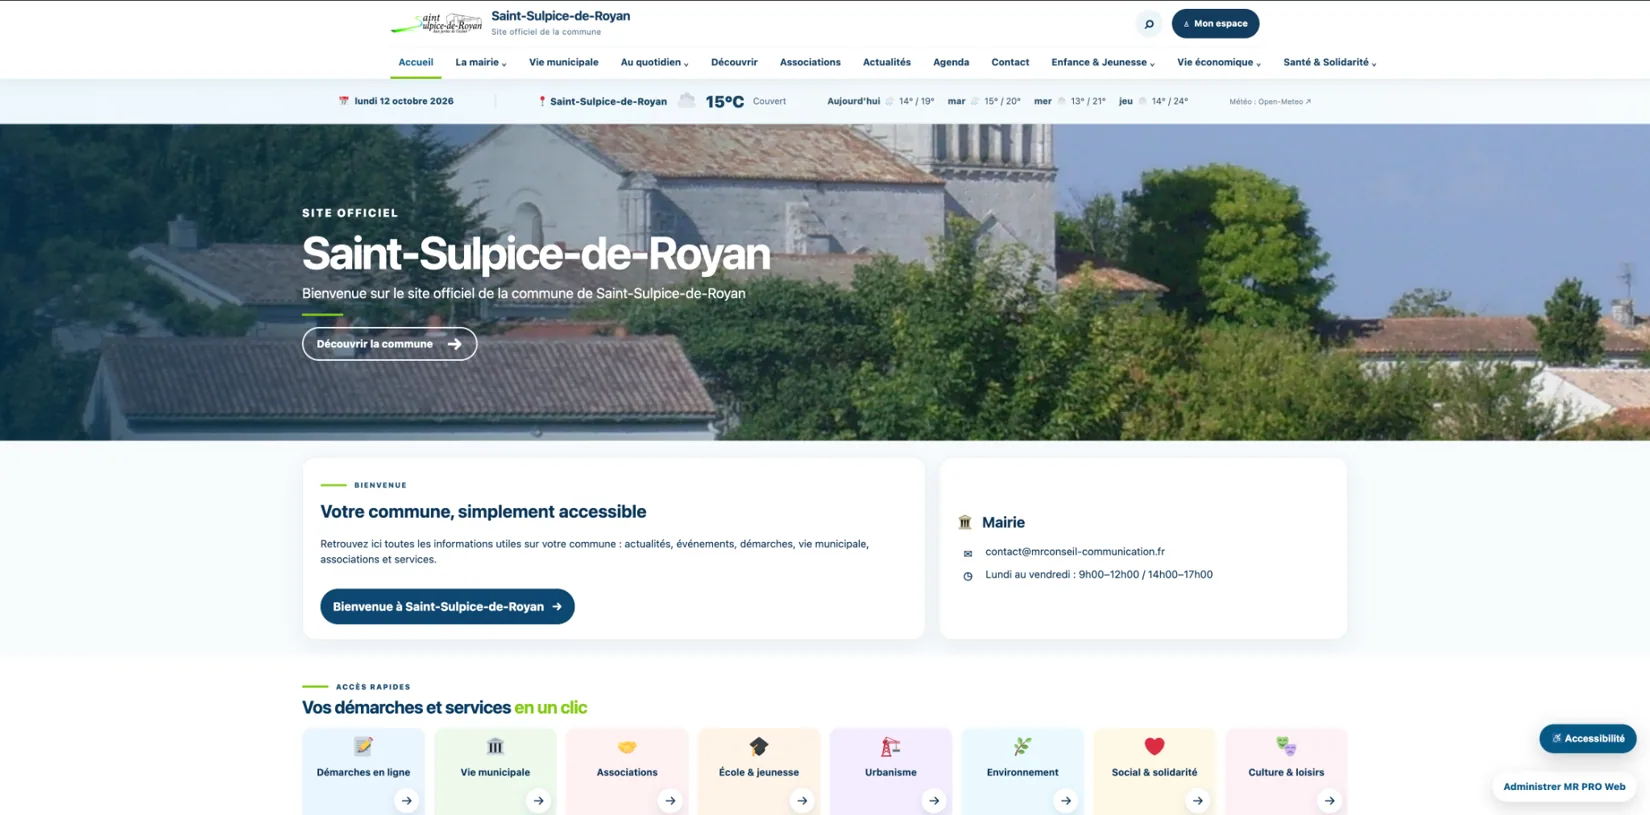
Task: Click the Urbanisme card label
Action: tap(890, 772)
